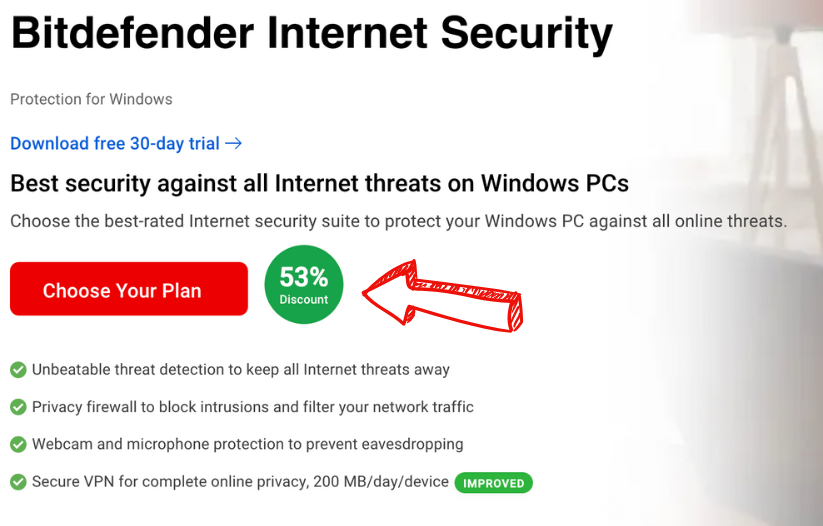
Task: Open the Download free 30-day trial link
Action: click(x=115, y=144)
